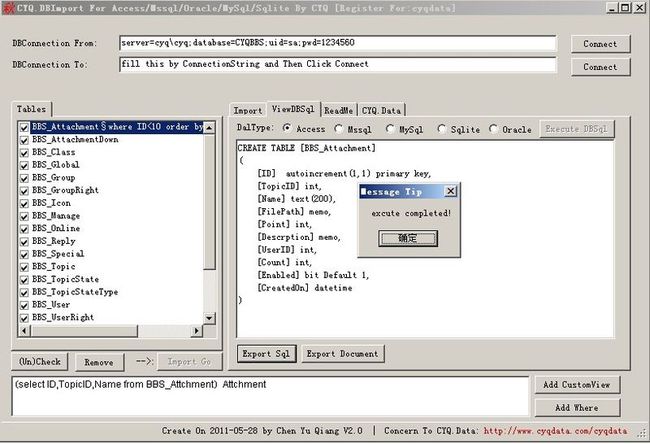The height and width of the screenshot is (444, 650).
Task: Toggle checkbox for BBS_Attachment table
Action: [24, 127]
